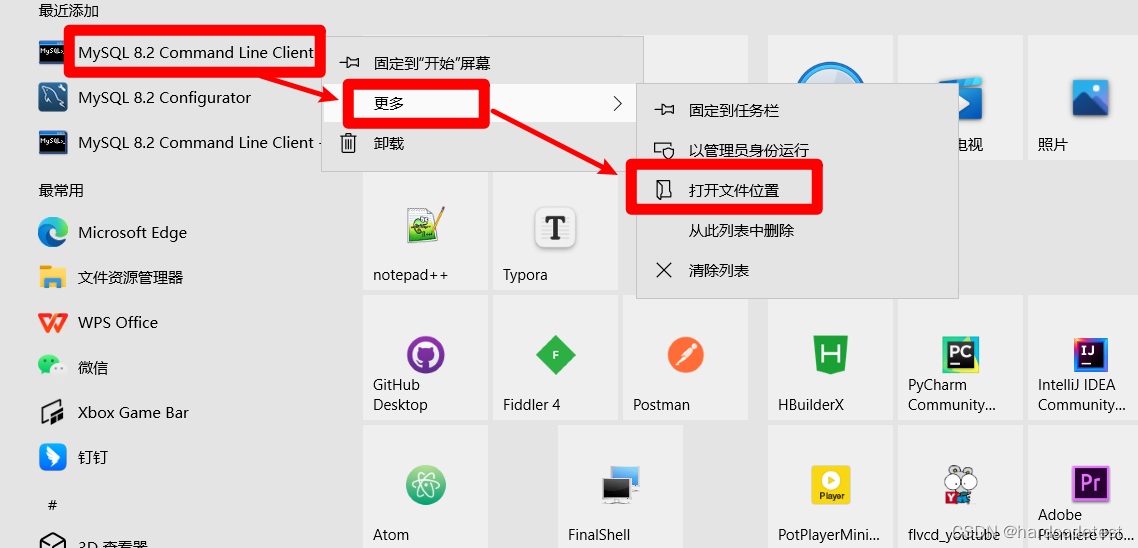Viewport: 1138px width, 548px height.
Task: Click the Xbox Game Bar label
Action: point(133,412)
